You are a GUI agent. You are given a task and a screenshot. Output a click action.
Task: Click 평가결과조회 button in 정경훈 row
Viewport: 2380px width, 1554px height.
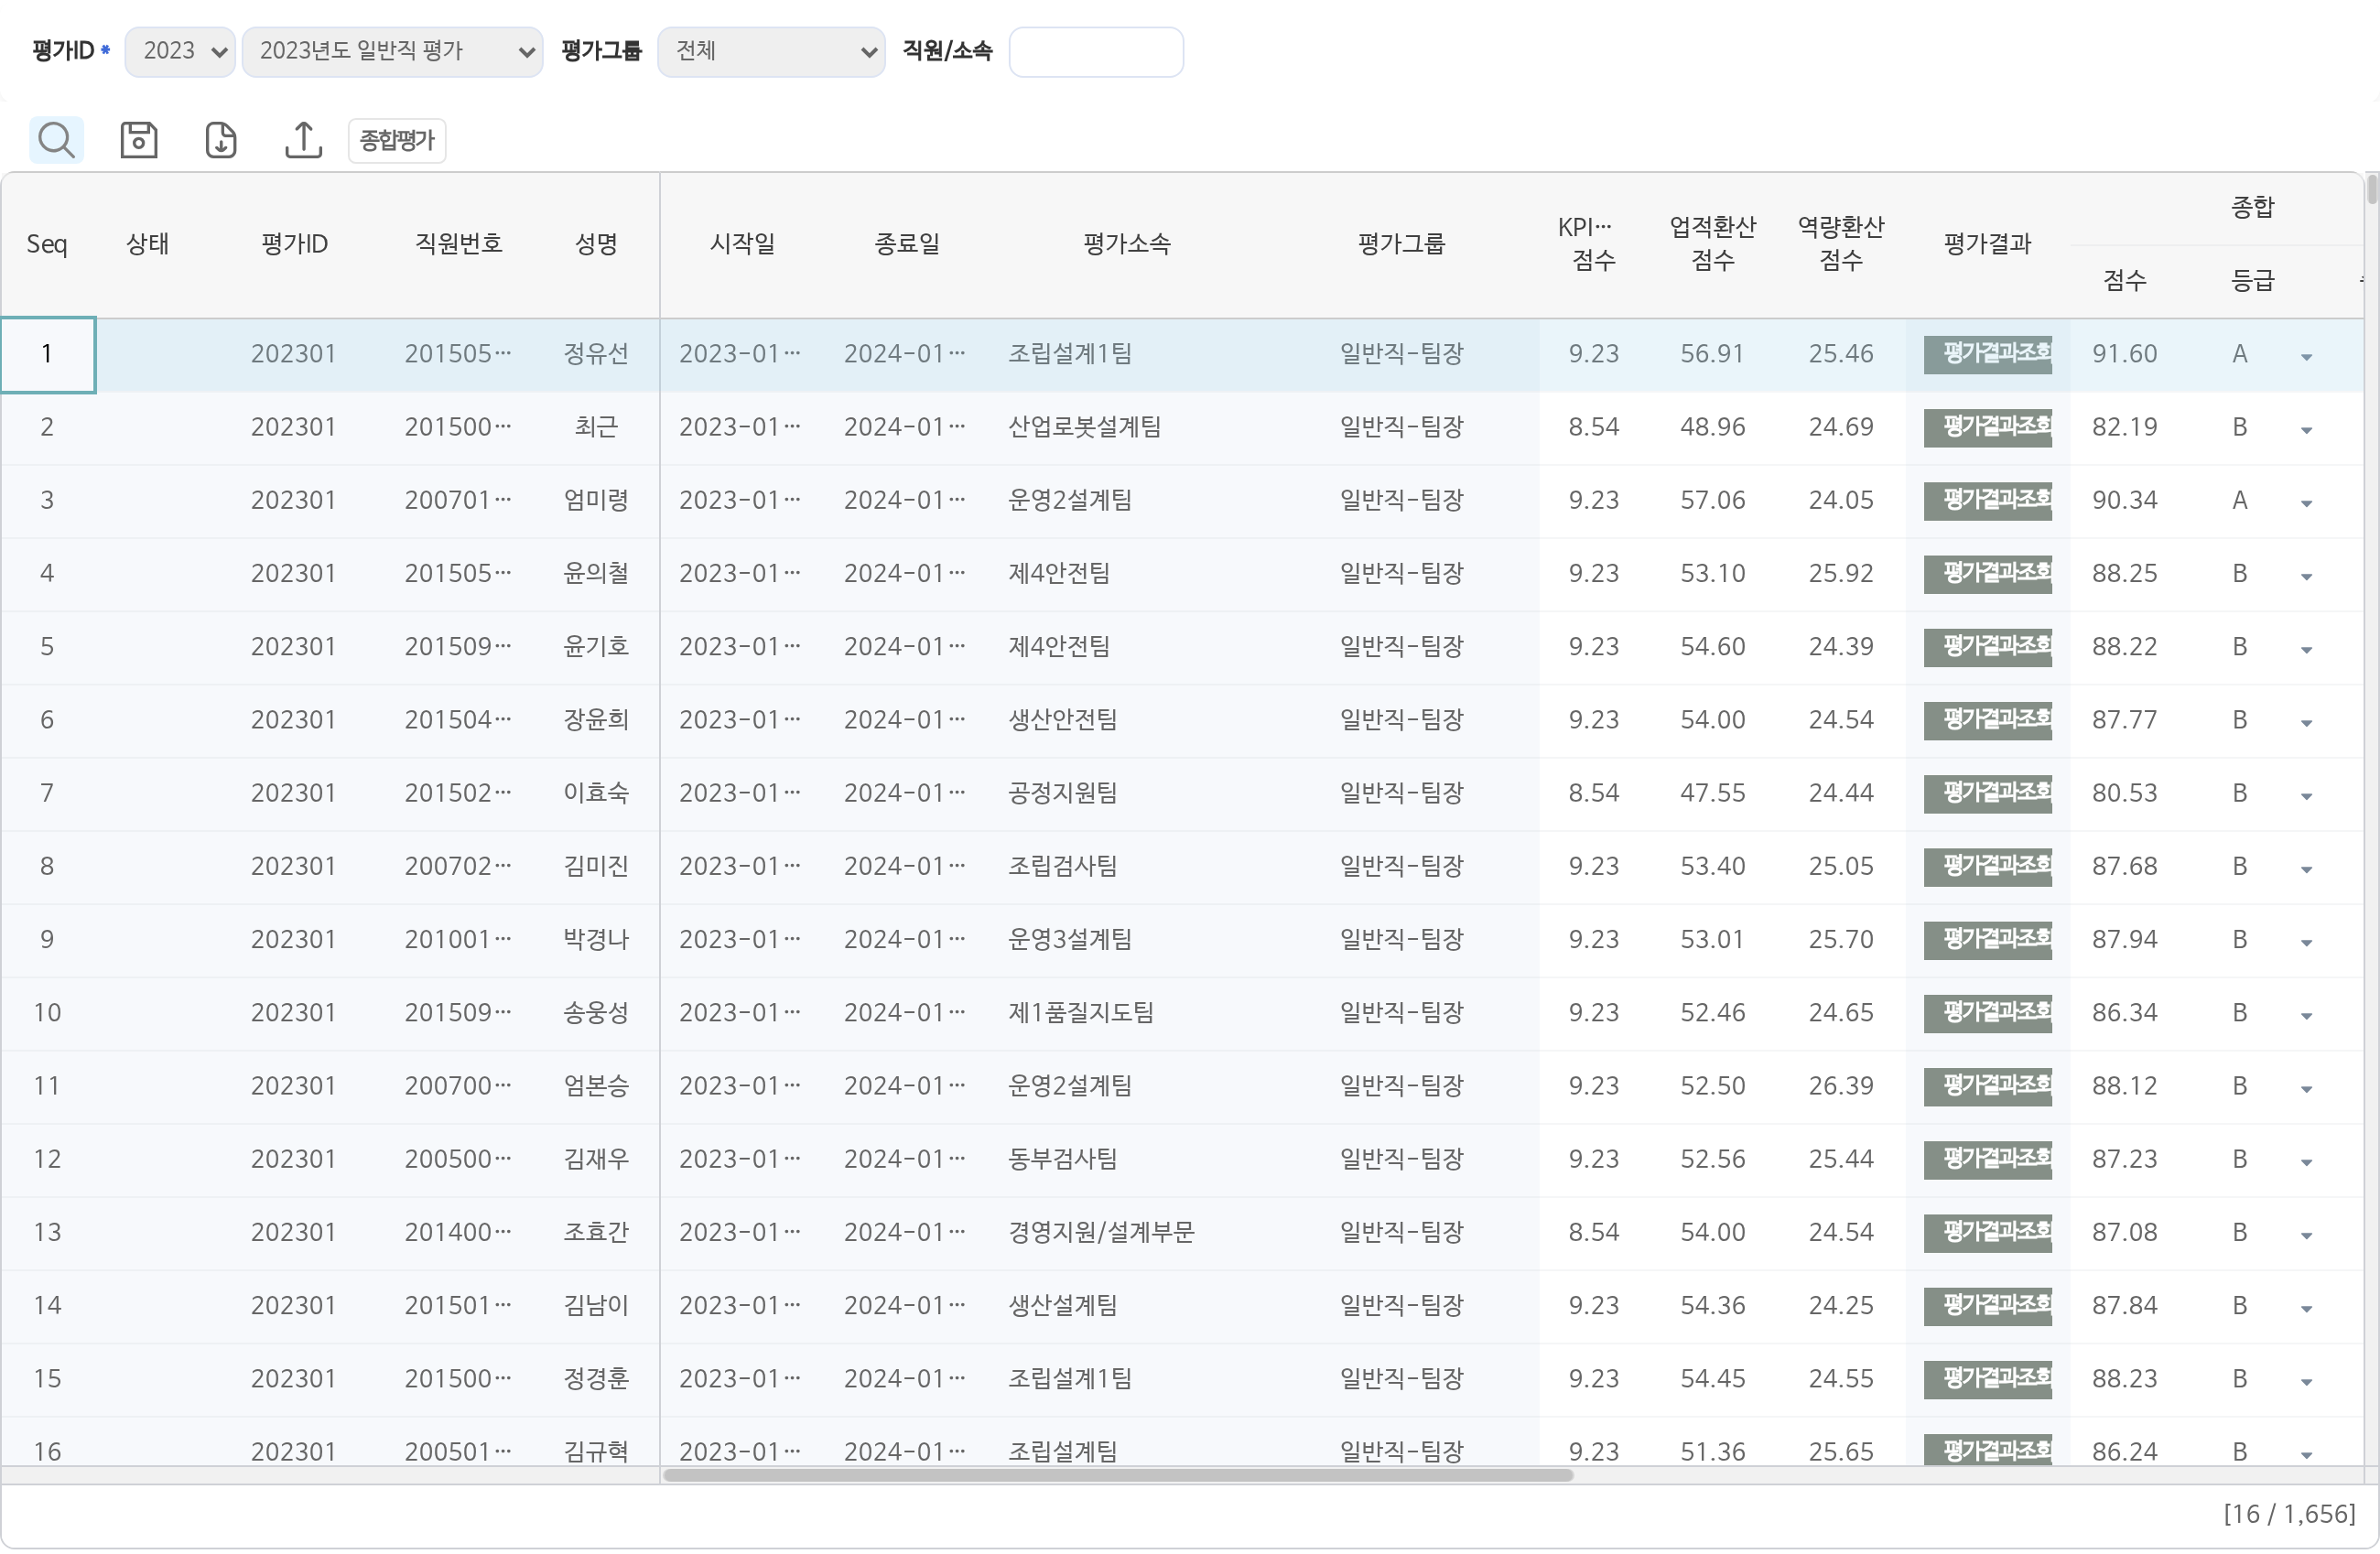tap(1987, 1378)
